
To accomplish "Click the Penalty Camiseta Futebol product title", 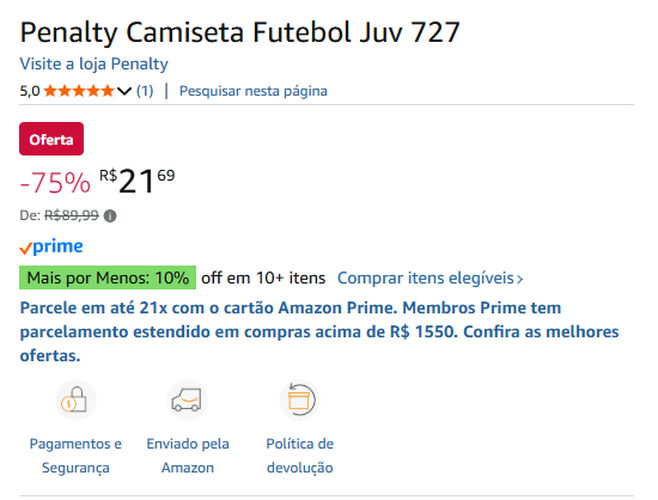I will (x=240, y=31).
